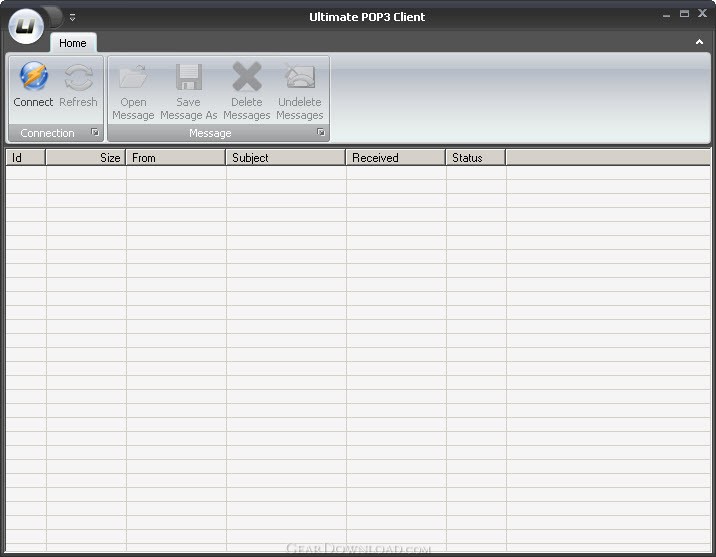Image resolution: width=716 pixels, height=557 pixels.
Task: Sort messages by the Size column header
Action: 86,158
